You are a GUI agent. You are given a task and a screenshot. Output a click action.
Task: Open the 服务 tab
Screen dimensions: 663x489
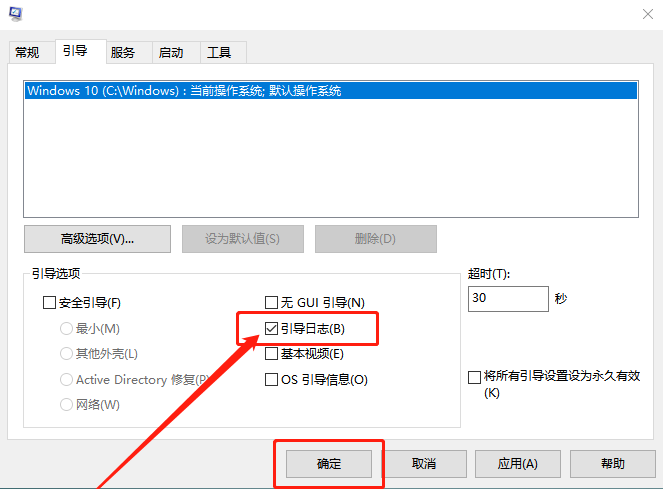pyautogui.click(x=123, y=52)
